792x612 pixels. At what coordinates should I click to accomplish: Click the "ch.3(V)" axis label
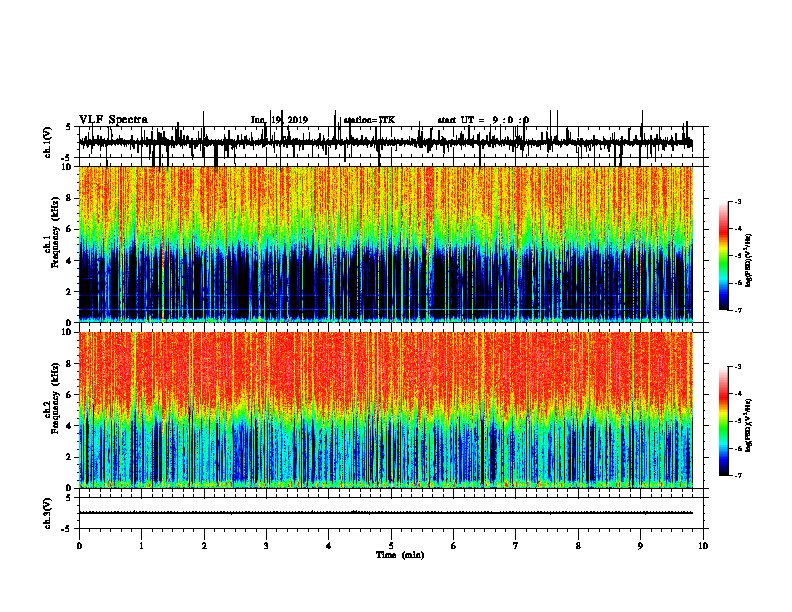coord(48,514)
